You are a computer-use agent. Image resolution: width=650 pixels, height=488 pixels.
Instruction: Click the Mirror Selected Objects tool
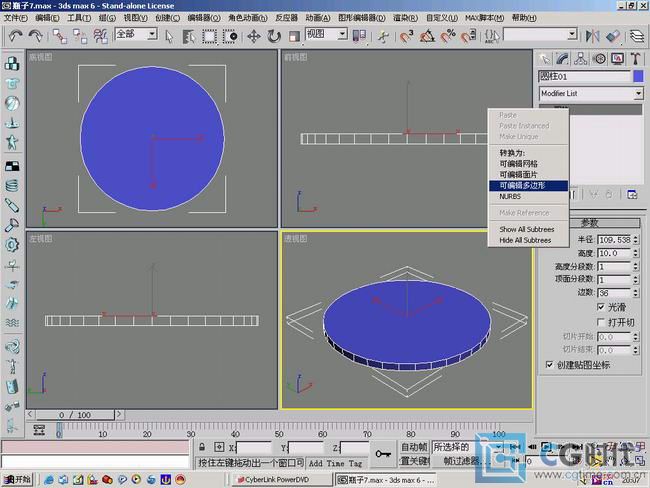[x=592, y=36]
